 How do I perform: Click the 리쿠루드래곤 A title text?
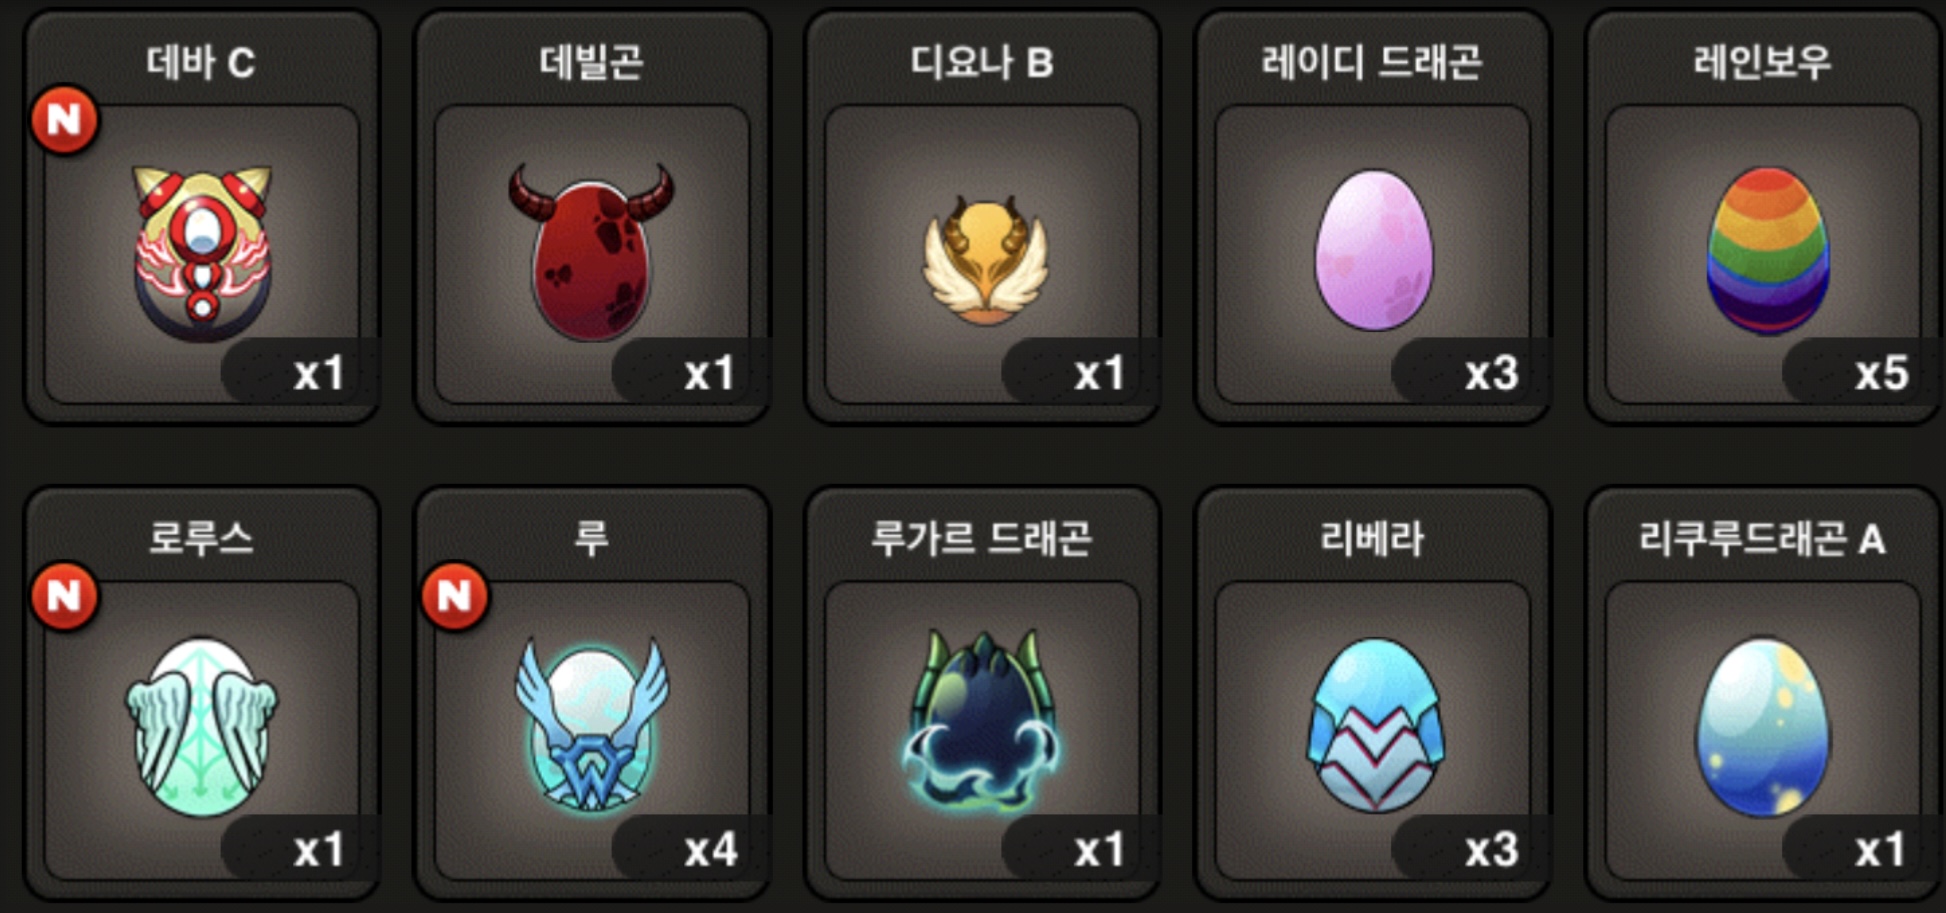point(1762,539)
